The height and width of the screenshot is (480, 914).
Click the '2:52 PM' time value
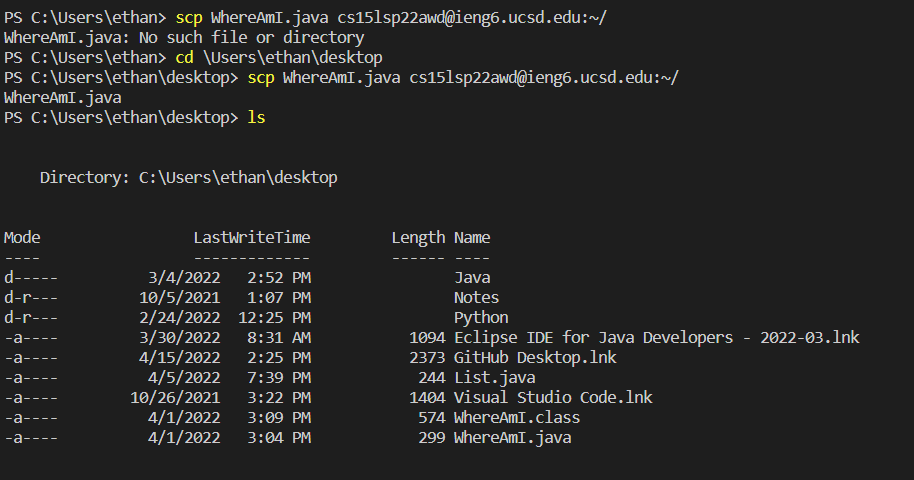coord(279,278)
